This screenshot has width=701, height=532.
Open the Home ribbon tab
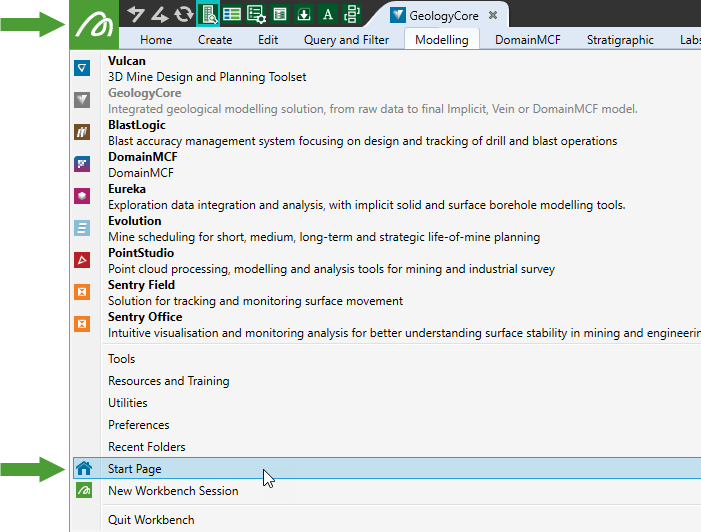156,40
